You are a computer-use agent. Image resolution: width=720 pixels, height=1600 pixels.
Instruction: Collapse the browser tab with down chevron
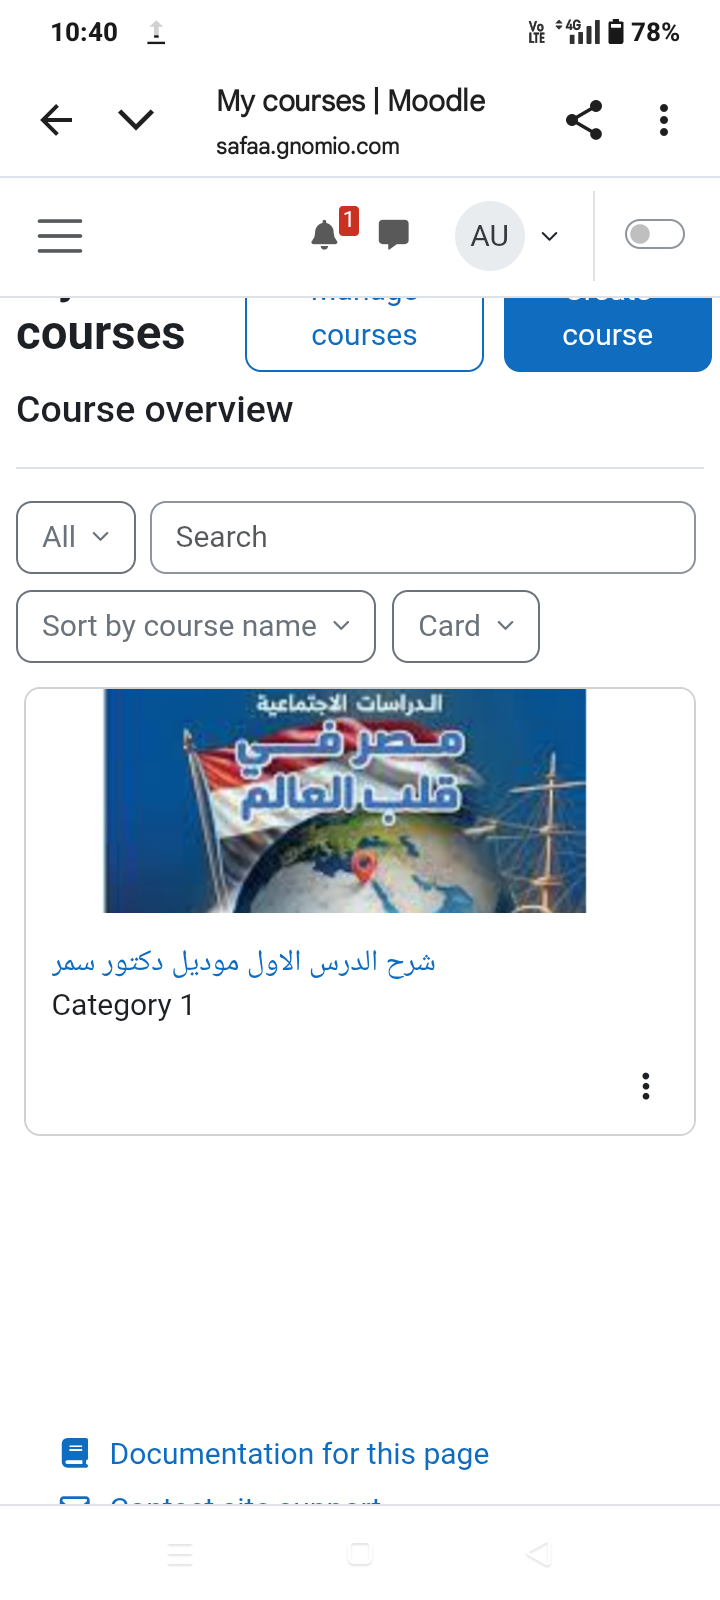136,120
